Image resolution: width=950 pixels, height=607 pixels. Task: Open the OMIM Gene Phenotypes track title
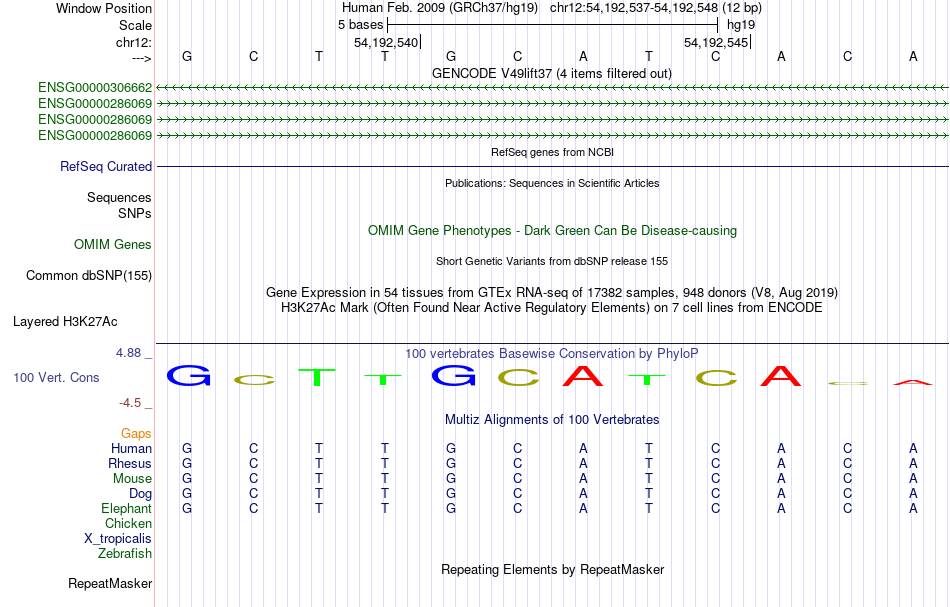(x=552, y=230)
